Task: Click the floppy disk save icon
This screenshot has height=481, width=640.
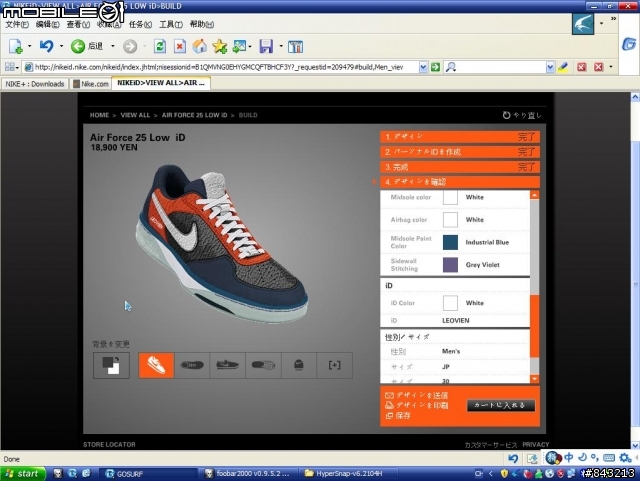Action: 266,46
